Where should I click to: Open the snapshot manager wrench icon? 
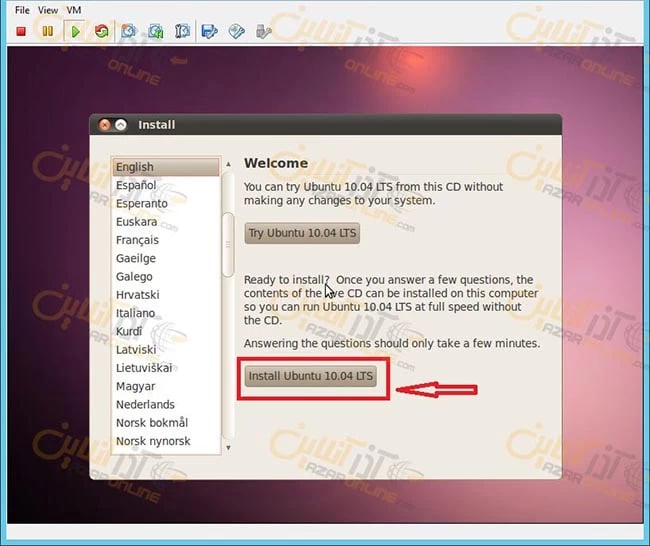coord(182,32)
